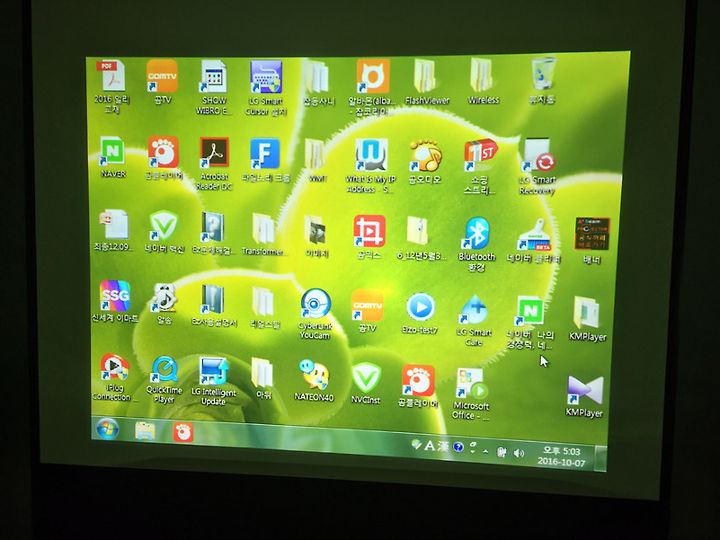Launch 네이버 백신 antivirus
This screenshot has width=720, height=540.
point(164,232)
